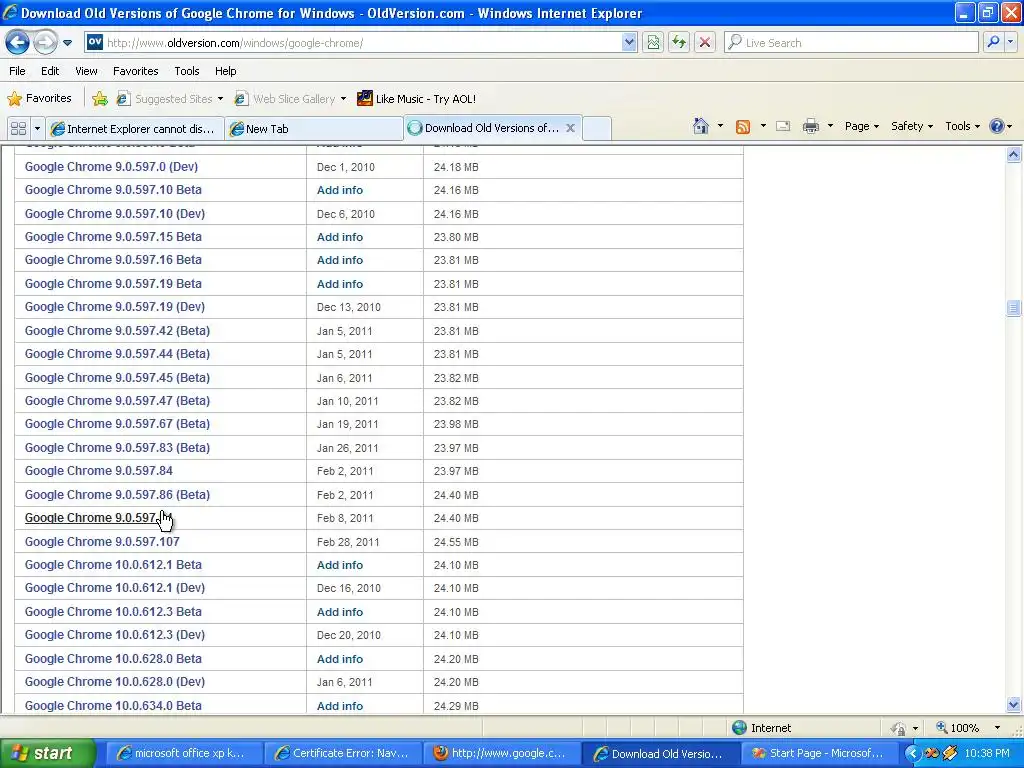Click the Refresh page icon
Viewport: 1024px width, 768px height.
pos(679,43)
